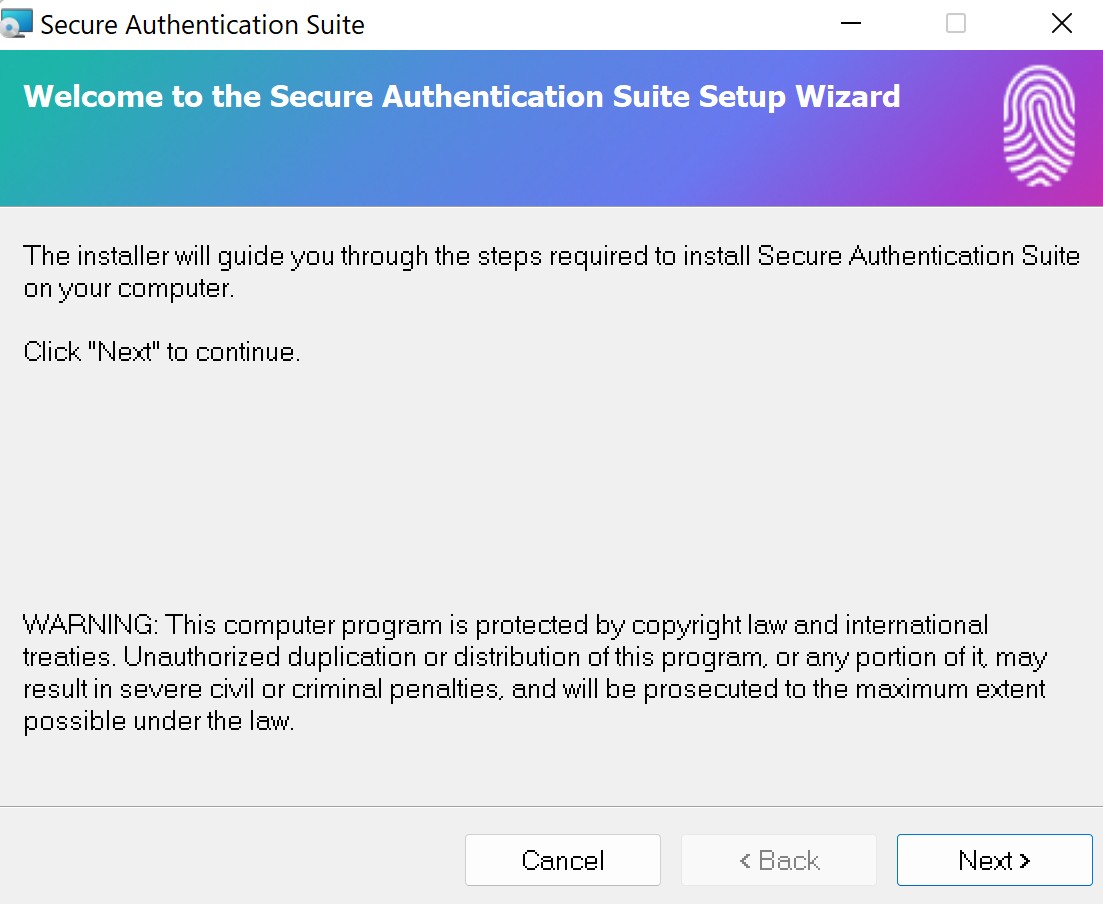Click the 'Click "Next" to continue' text
1103x904 pixels.
click(162, 351)
